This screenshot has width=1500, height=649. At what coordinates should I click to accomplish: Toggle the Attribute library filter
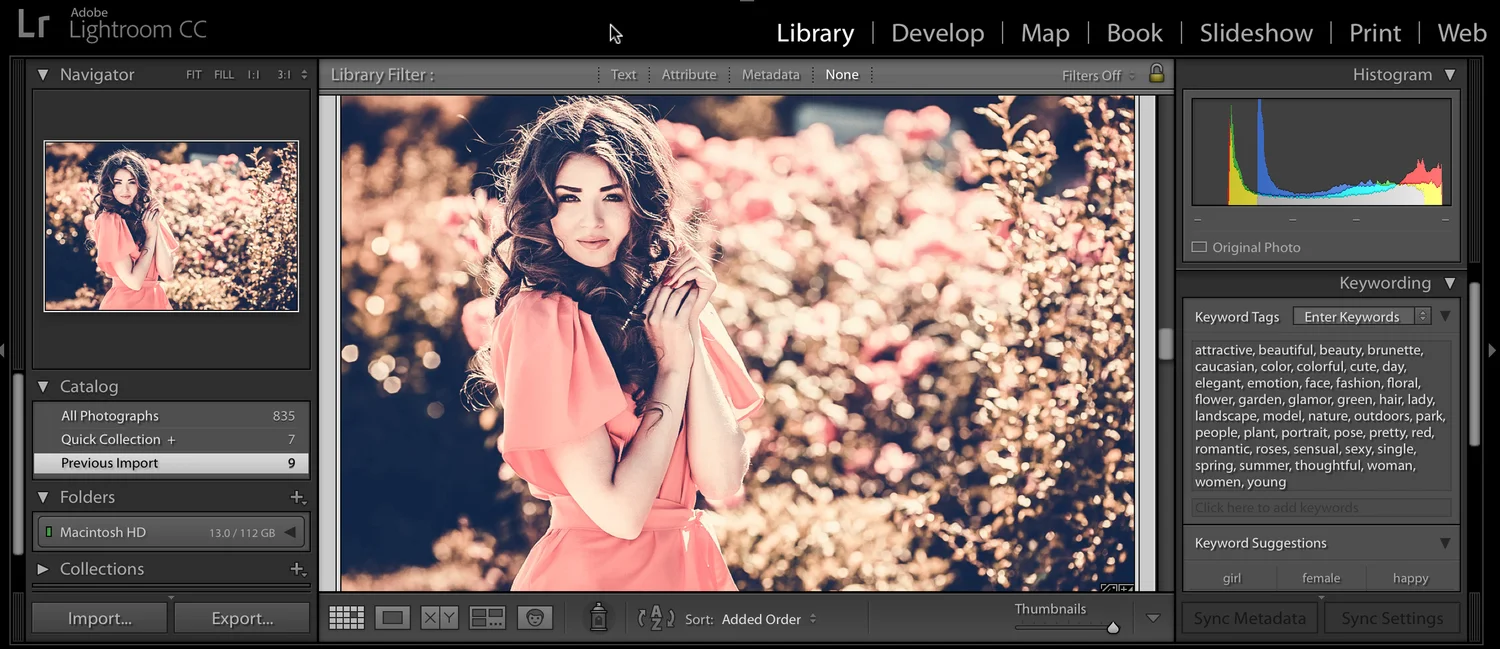(689, 74)
